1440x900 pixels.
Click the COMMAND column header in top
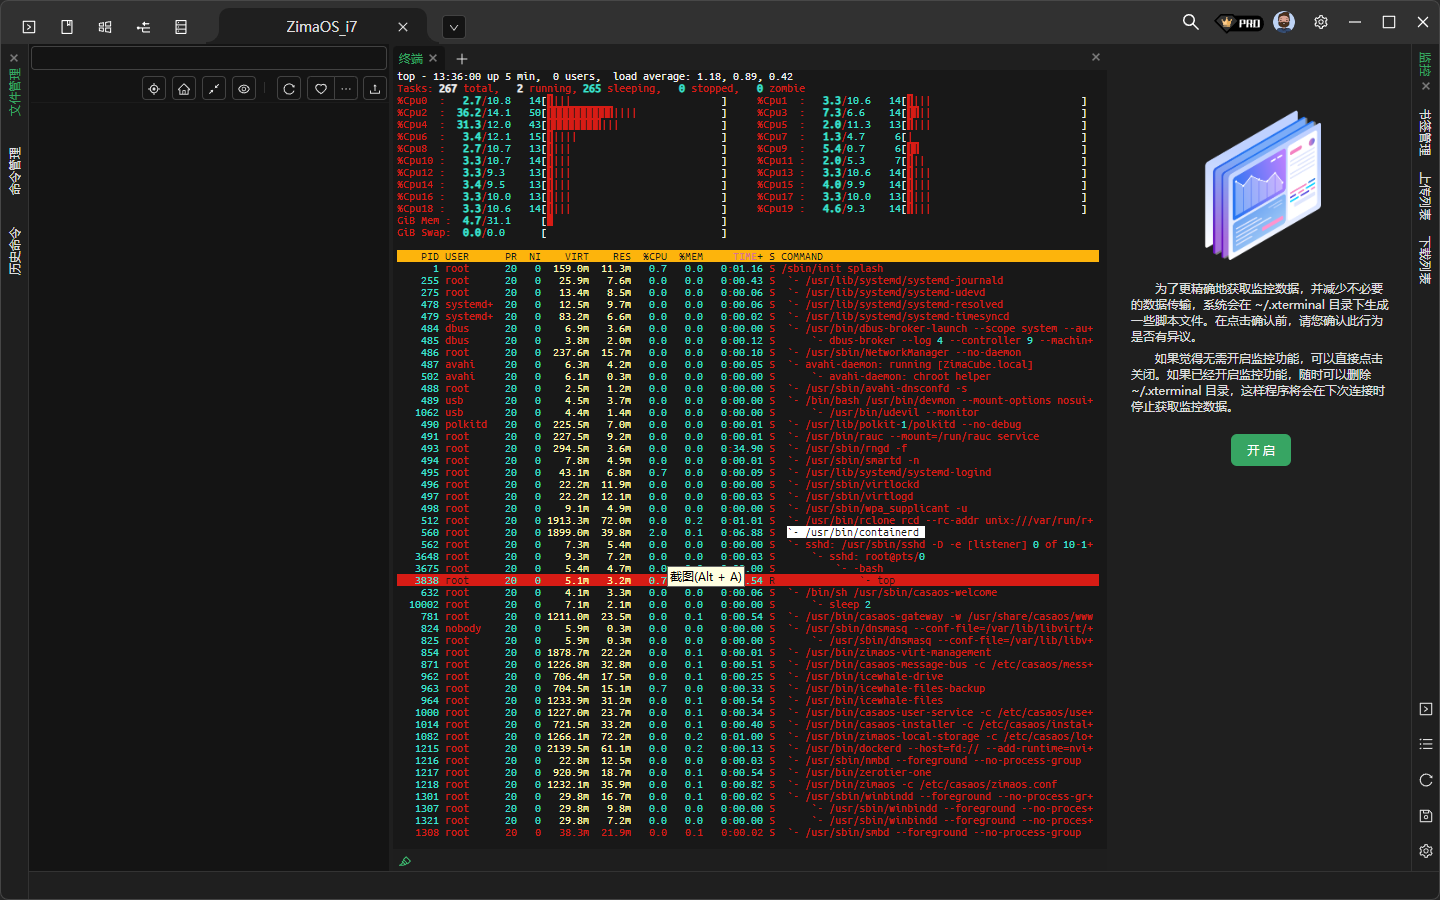(802, 257)
